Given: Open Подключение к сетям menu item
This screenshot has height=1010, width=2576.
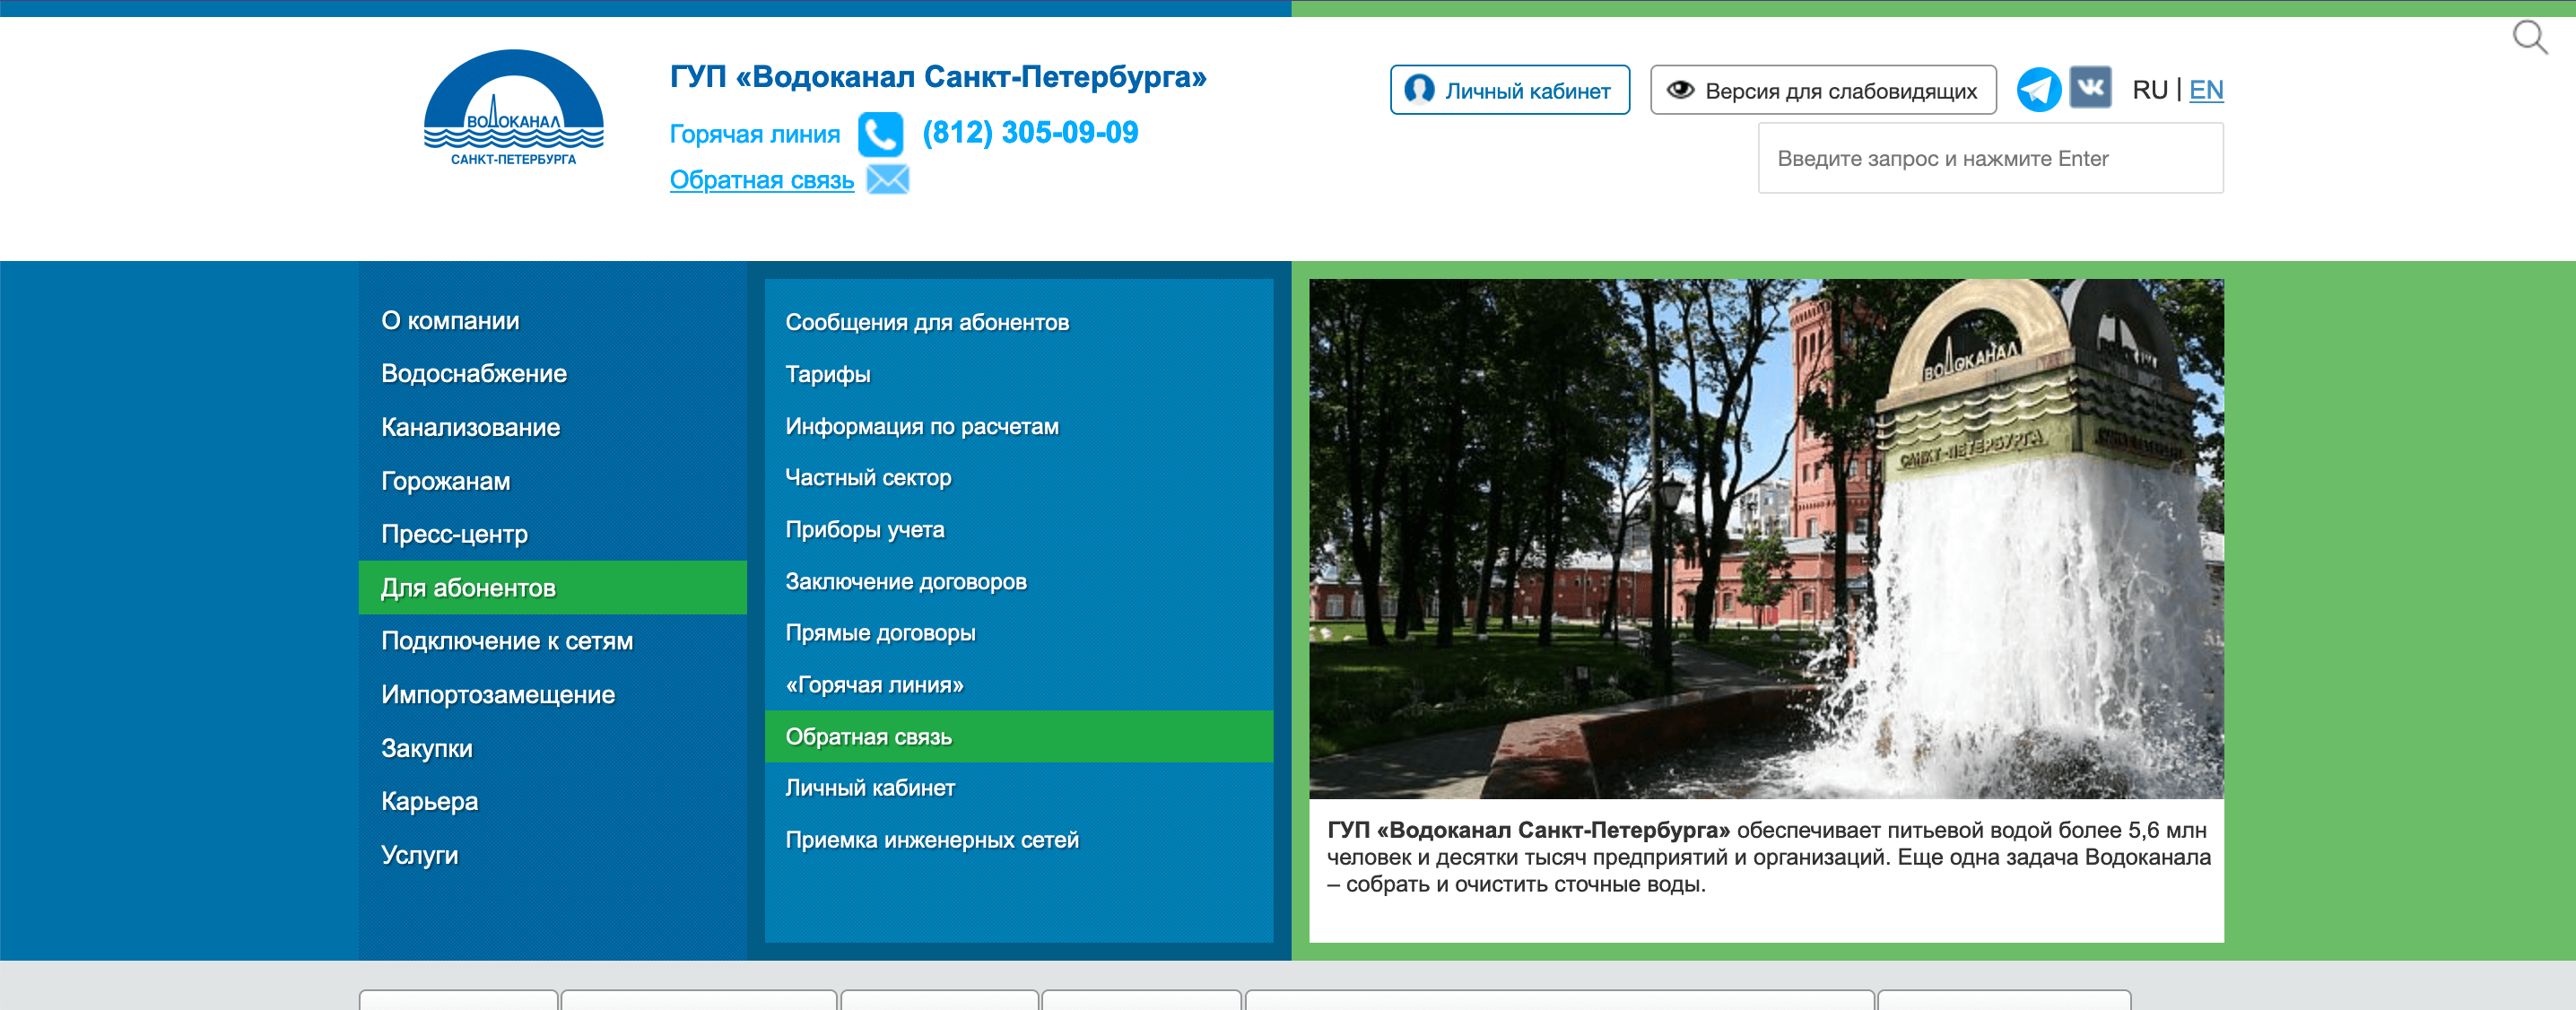Looking at the screenshot, I should point(506,641).
